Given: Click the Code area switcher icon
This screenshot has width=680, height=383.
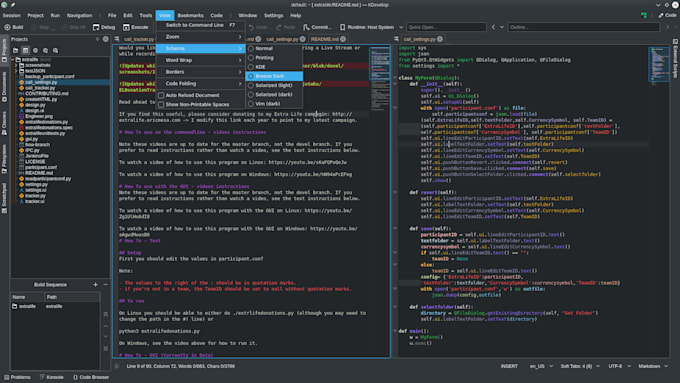Looking at the screenshot, I should 667,15.
